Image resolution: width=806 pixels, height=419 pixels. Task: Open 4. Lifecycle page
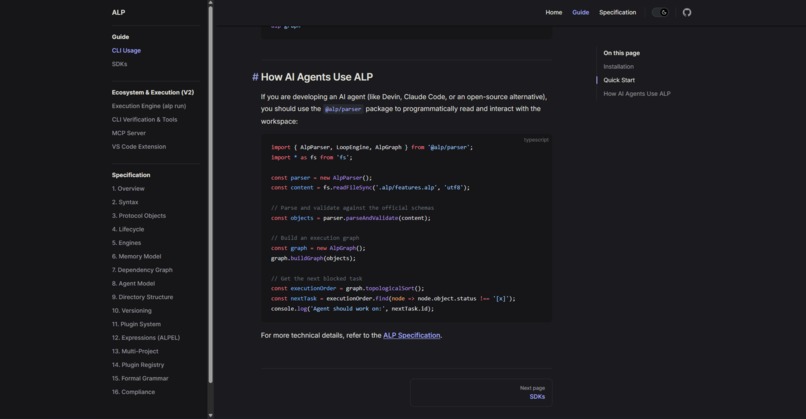point(128,229)
